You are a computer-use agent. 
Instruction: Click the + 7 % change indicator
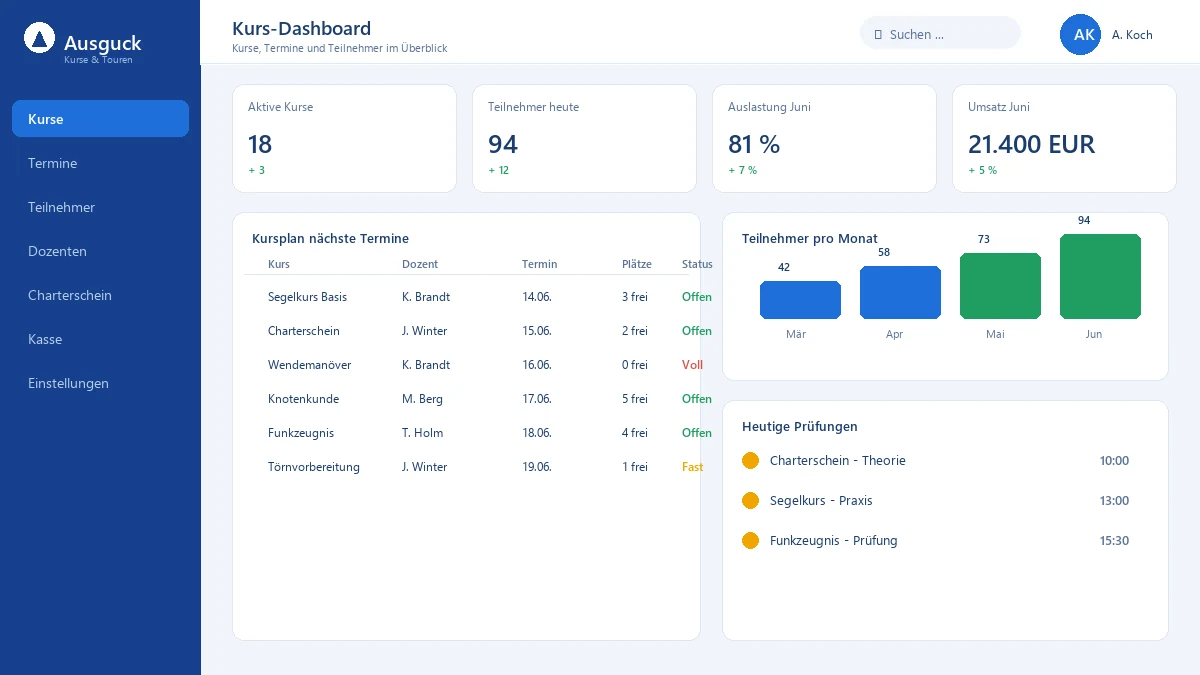[742, 170]
